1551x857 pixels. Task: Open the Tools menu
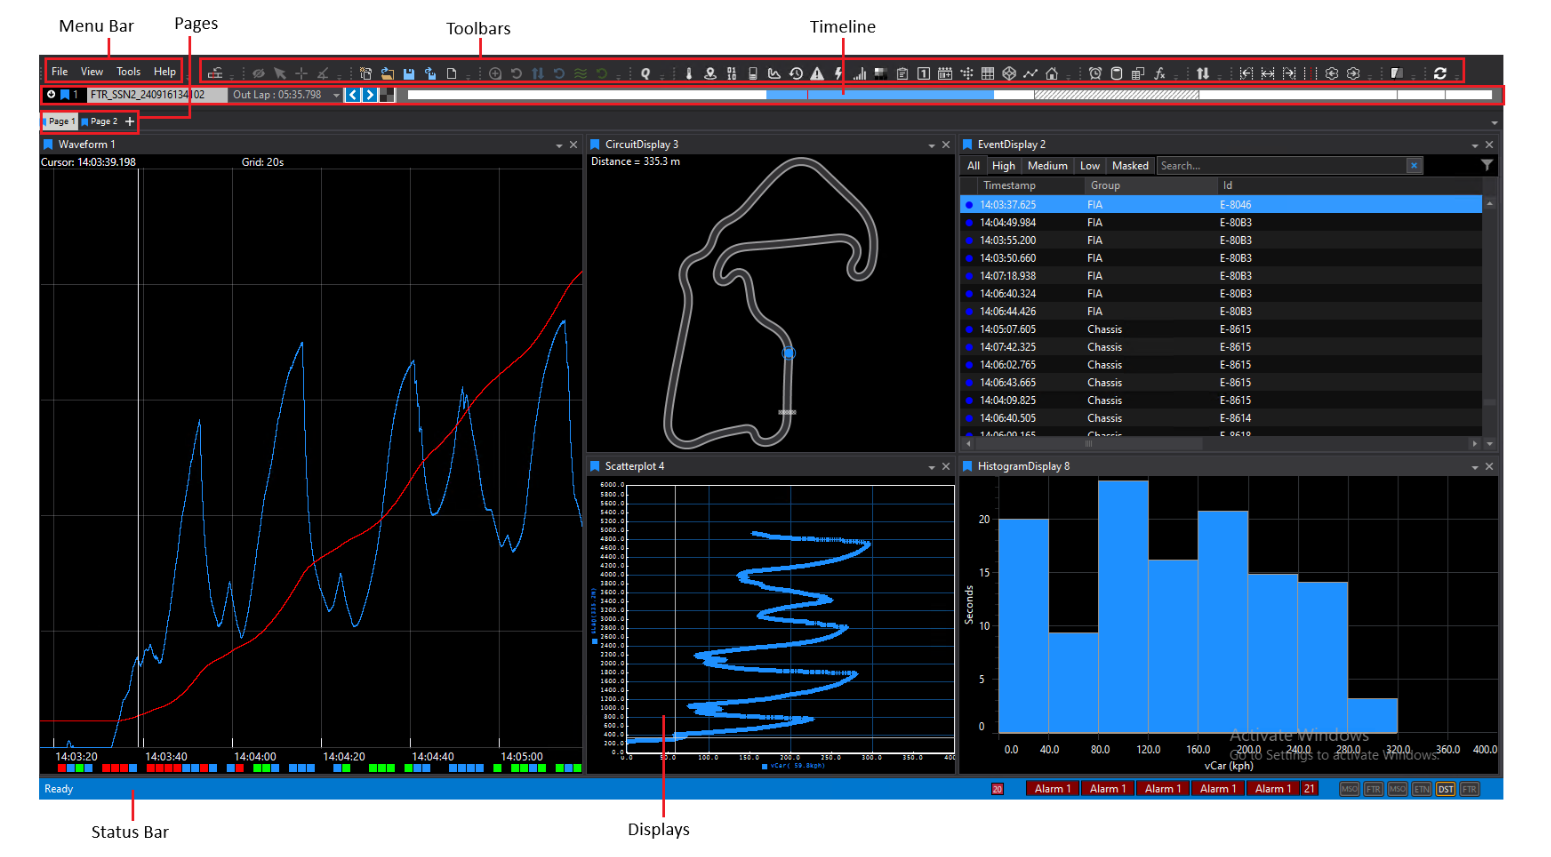128,72
